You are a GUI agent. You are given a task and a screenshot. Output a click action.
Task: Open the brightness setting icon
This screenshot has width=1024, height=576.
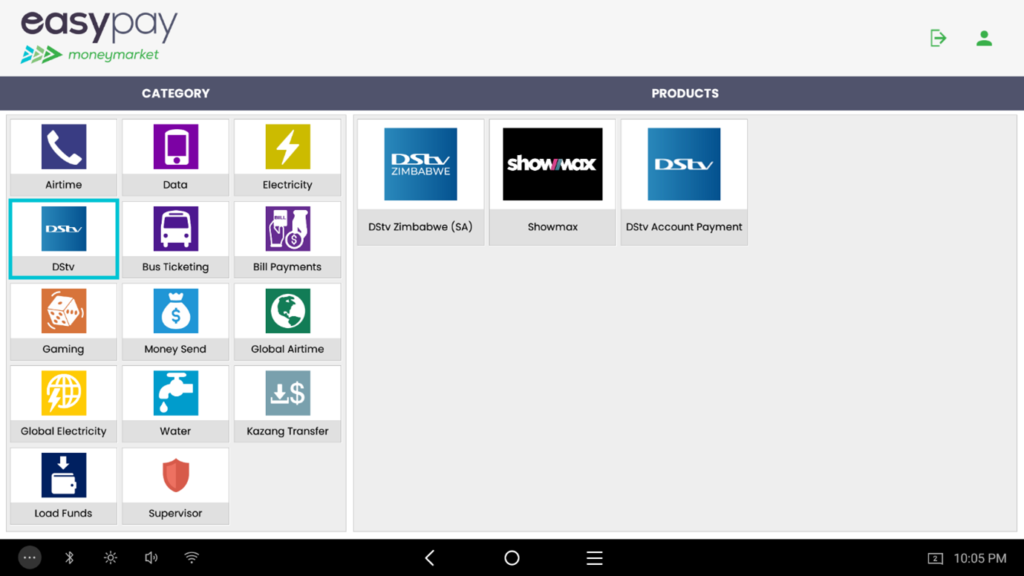pyautogui.click(x=110, y=558)
